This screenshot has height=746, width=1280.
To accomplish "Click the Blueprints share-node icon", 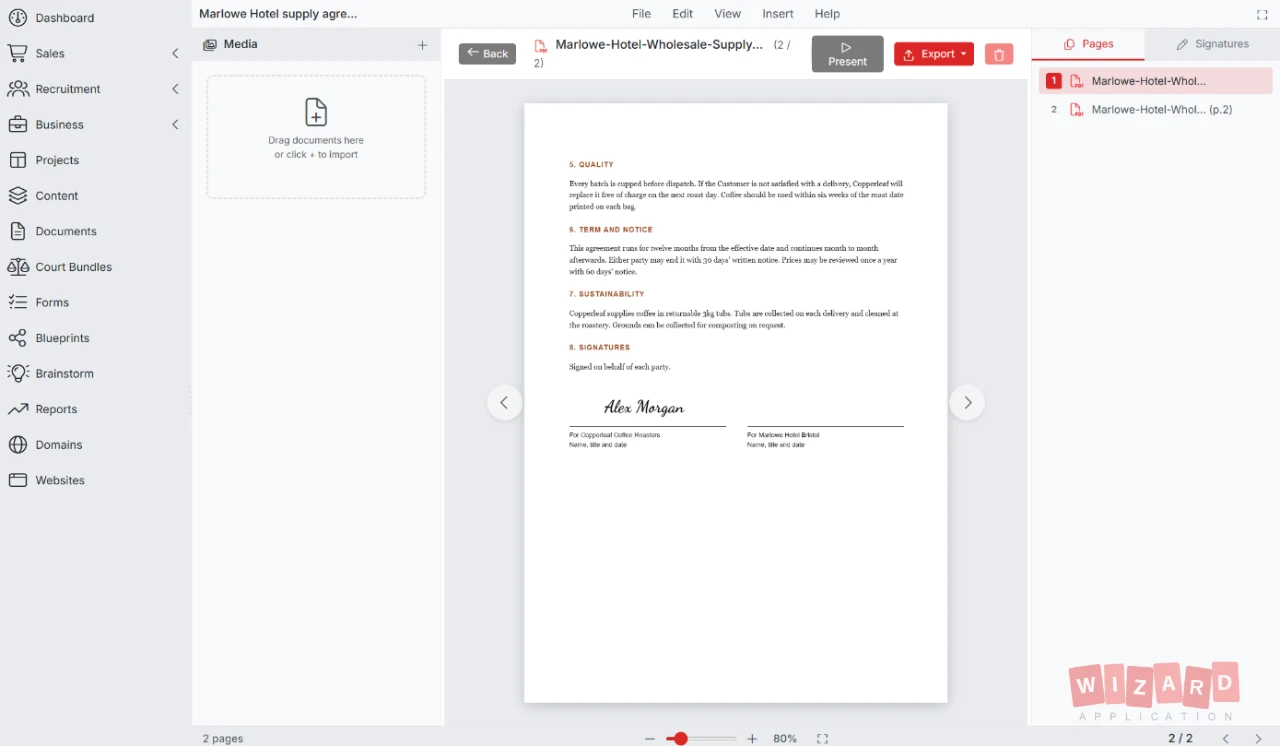I will tap(17, 338).
